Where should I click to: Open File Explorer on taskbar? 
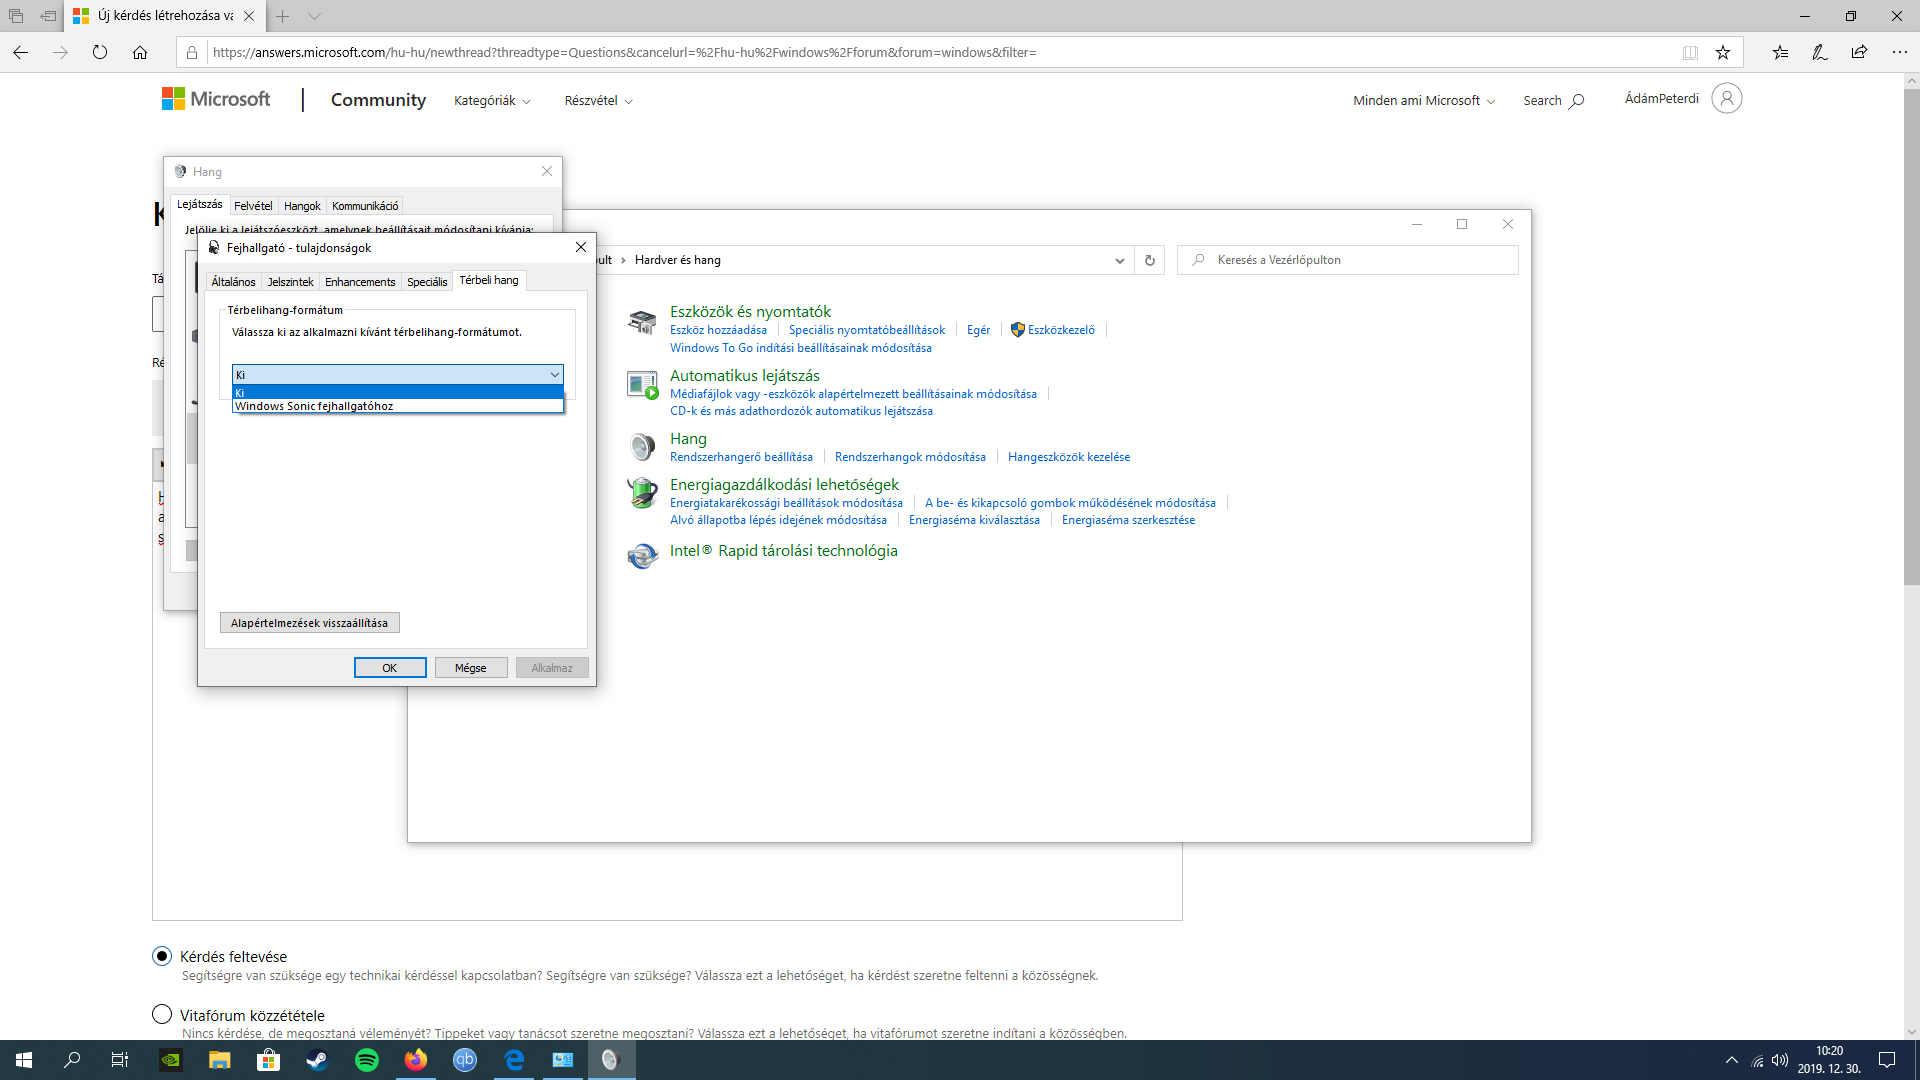[x=220, y=1060]
